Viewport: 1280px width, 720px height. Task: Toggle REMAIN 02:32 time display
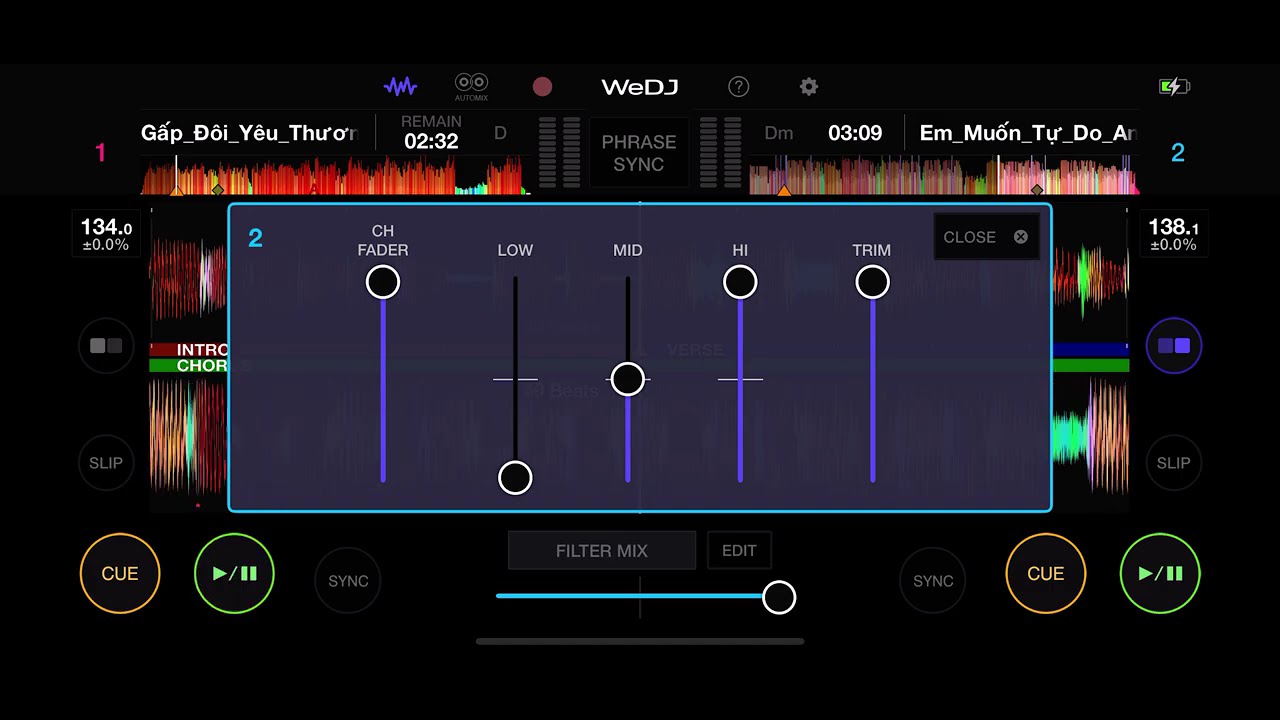431,132
